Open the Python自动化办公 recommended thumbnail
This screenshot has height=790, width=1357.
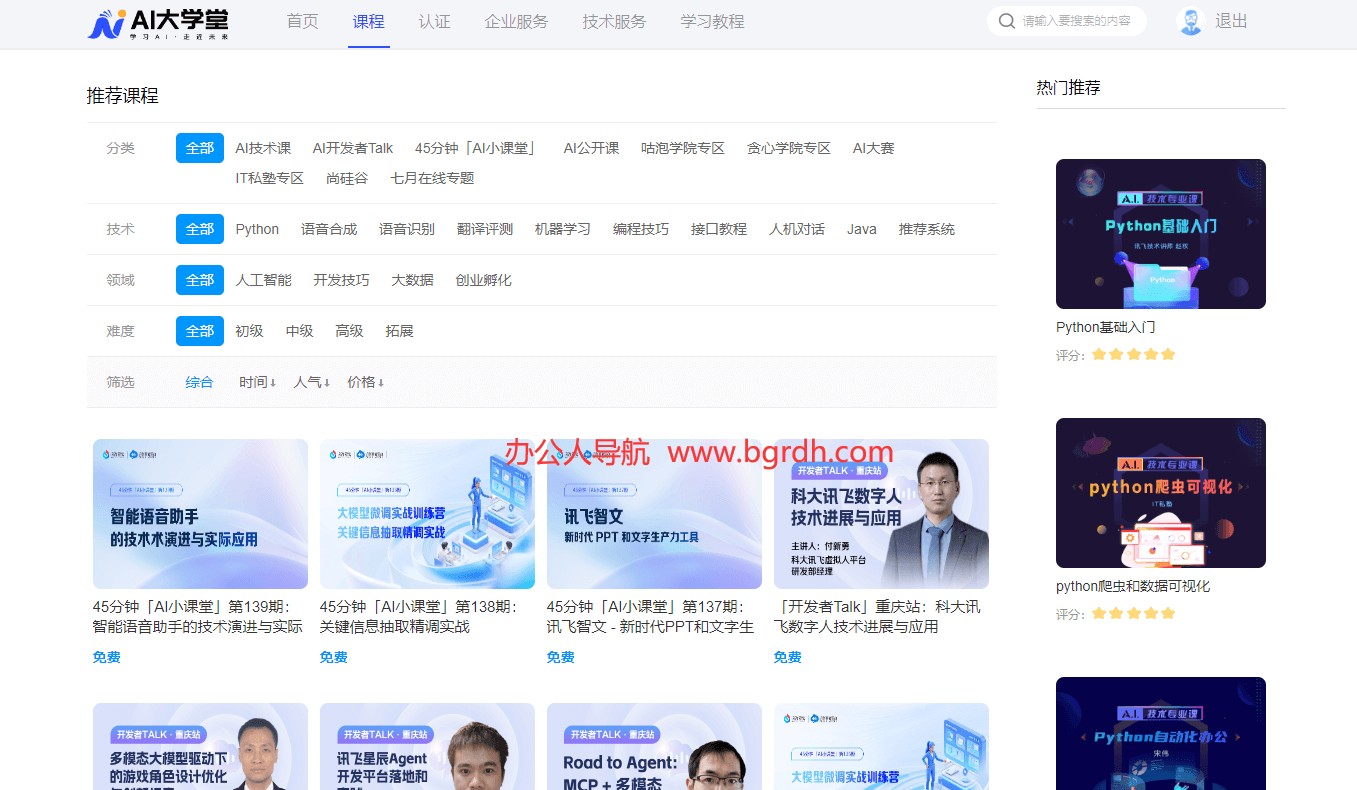pyautogui.click(x=1161, y=733)
